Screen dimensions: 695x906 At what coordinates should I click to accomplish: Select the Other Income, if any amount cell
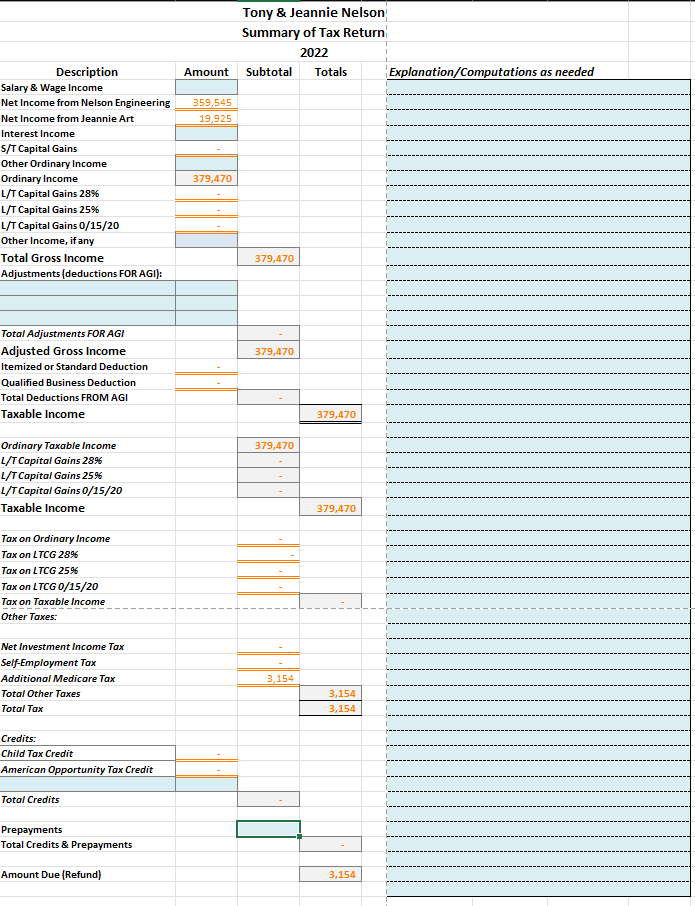point(206,240)
